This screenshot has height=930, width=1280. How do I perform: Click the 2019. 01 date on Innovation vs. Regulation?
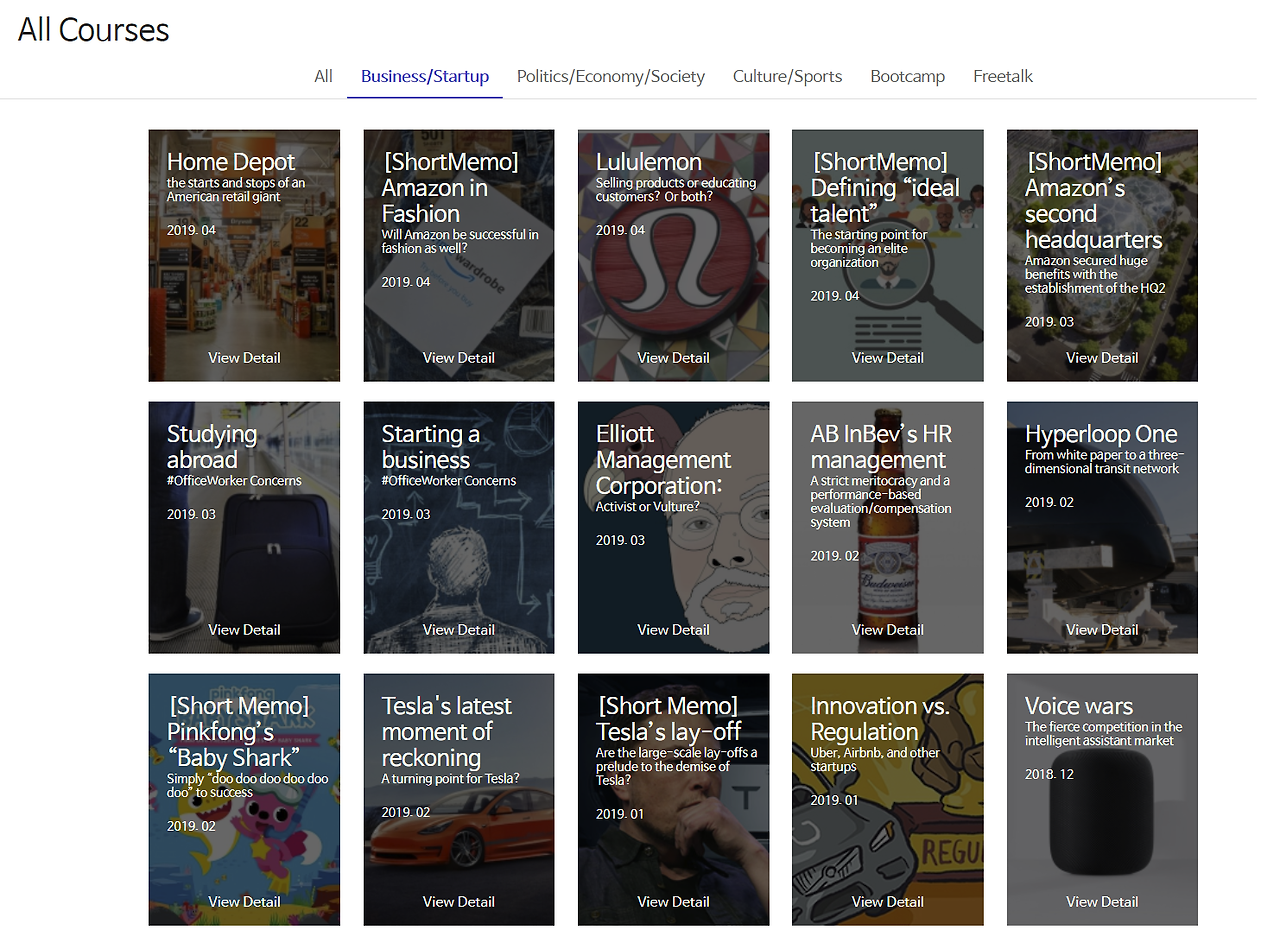point(835,801)
